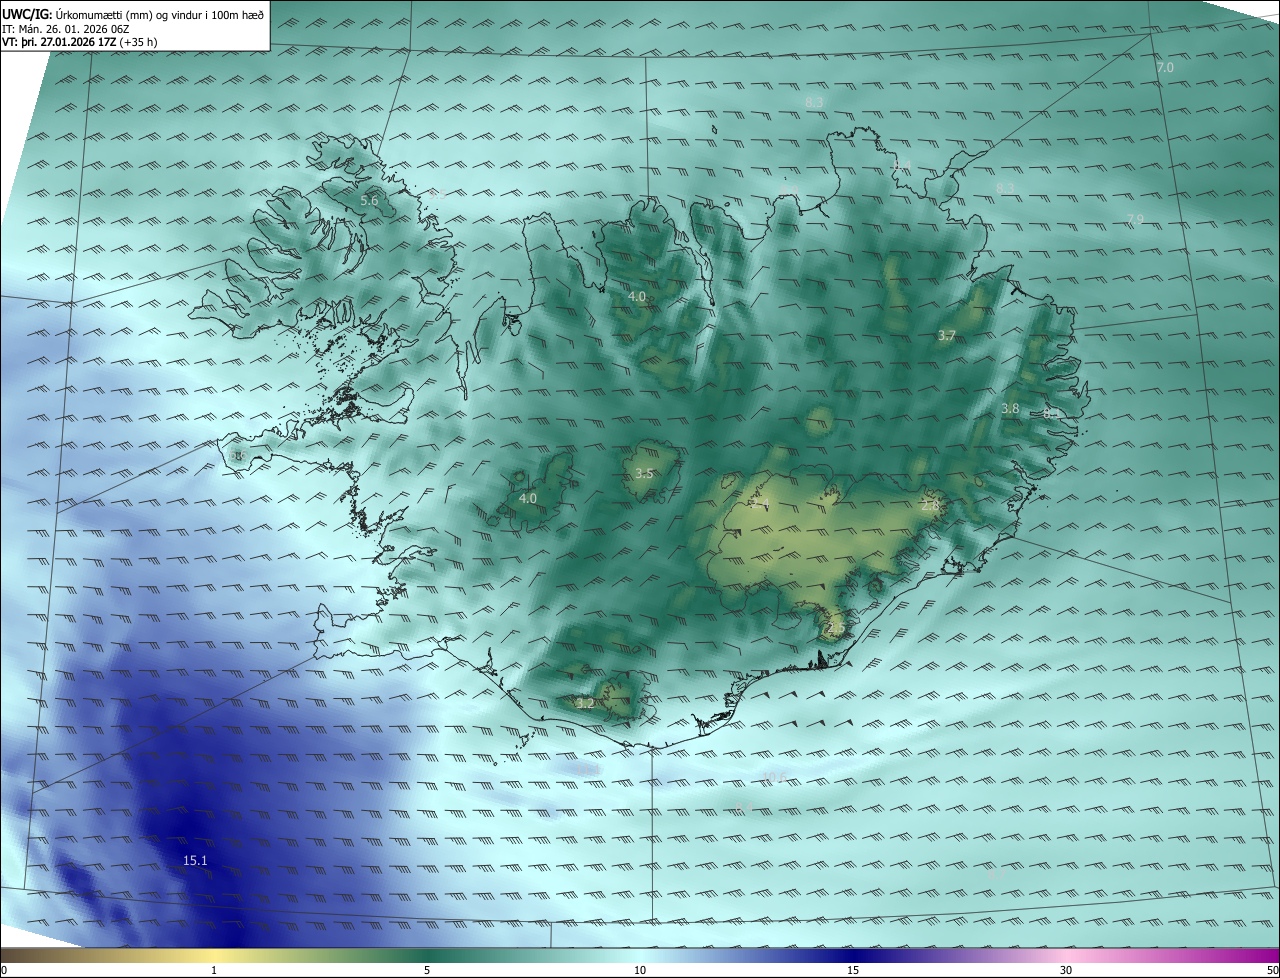This screenshot has width=1280, height=978.
Task: Click the 1 tick on the color scale
Action: click(214, 970)
